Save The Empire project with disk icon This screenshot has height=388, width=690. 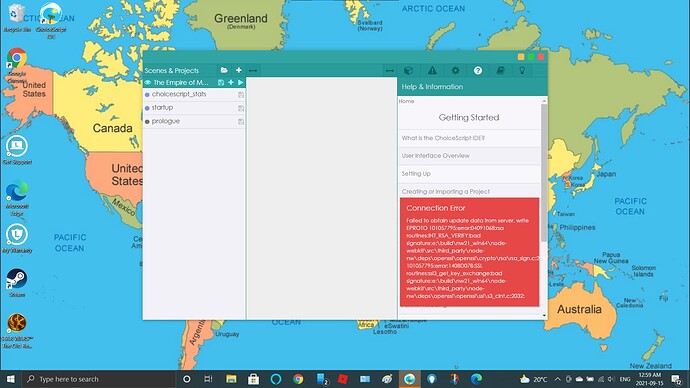click(221, 82)
